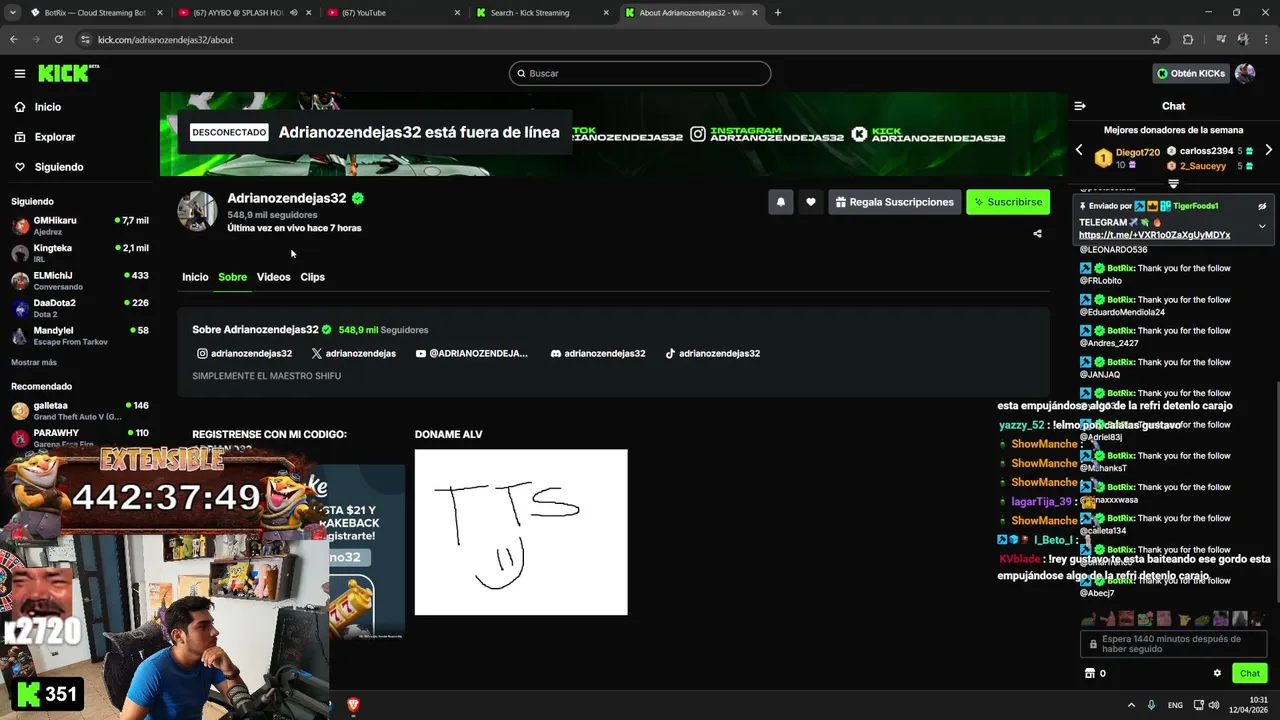
Task: Open the X adrianozendejas link
Action: tap(353, 353)
